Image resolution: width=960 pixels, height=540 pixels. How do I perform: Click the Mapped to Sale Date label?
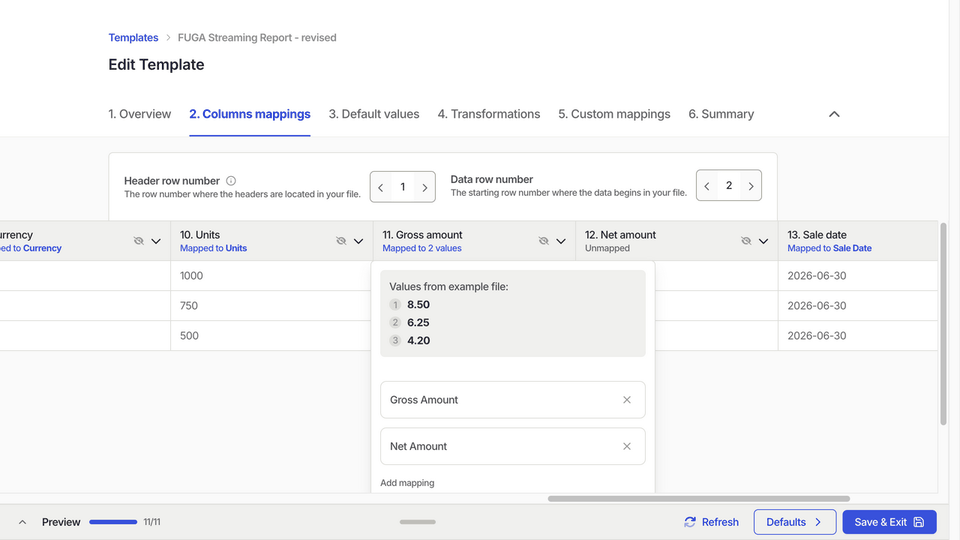(x=829, y=248)
